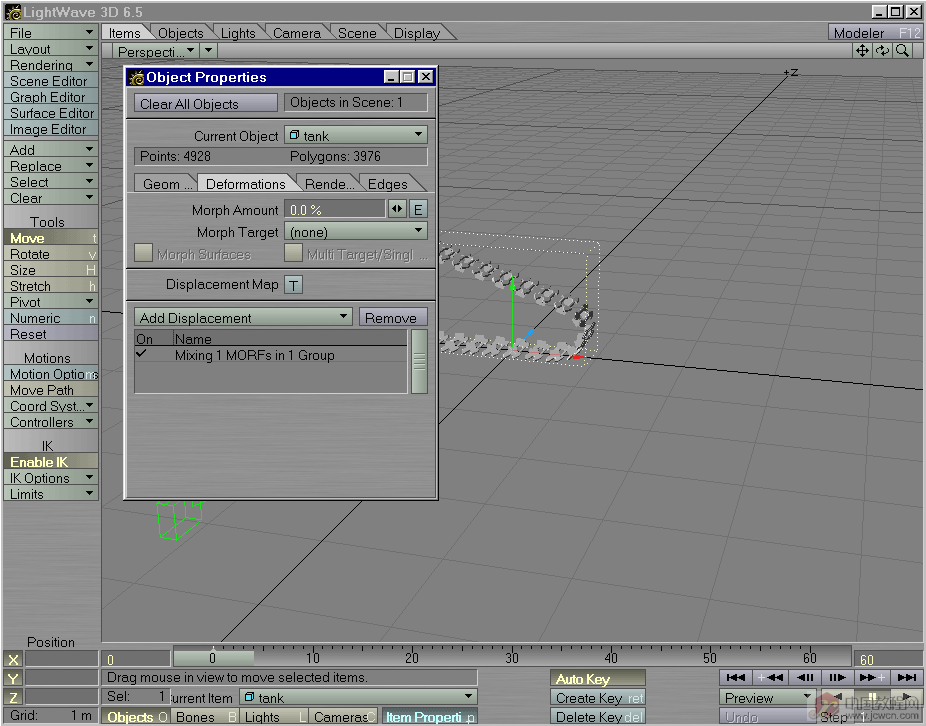Go to the previous keyframe
The height and width of the screenshot is (726, 926).
[770, 678]
